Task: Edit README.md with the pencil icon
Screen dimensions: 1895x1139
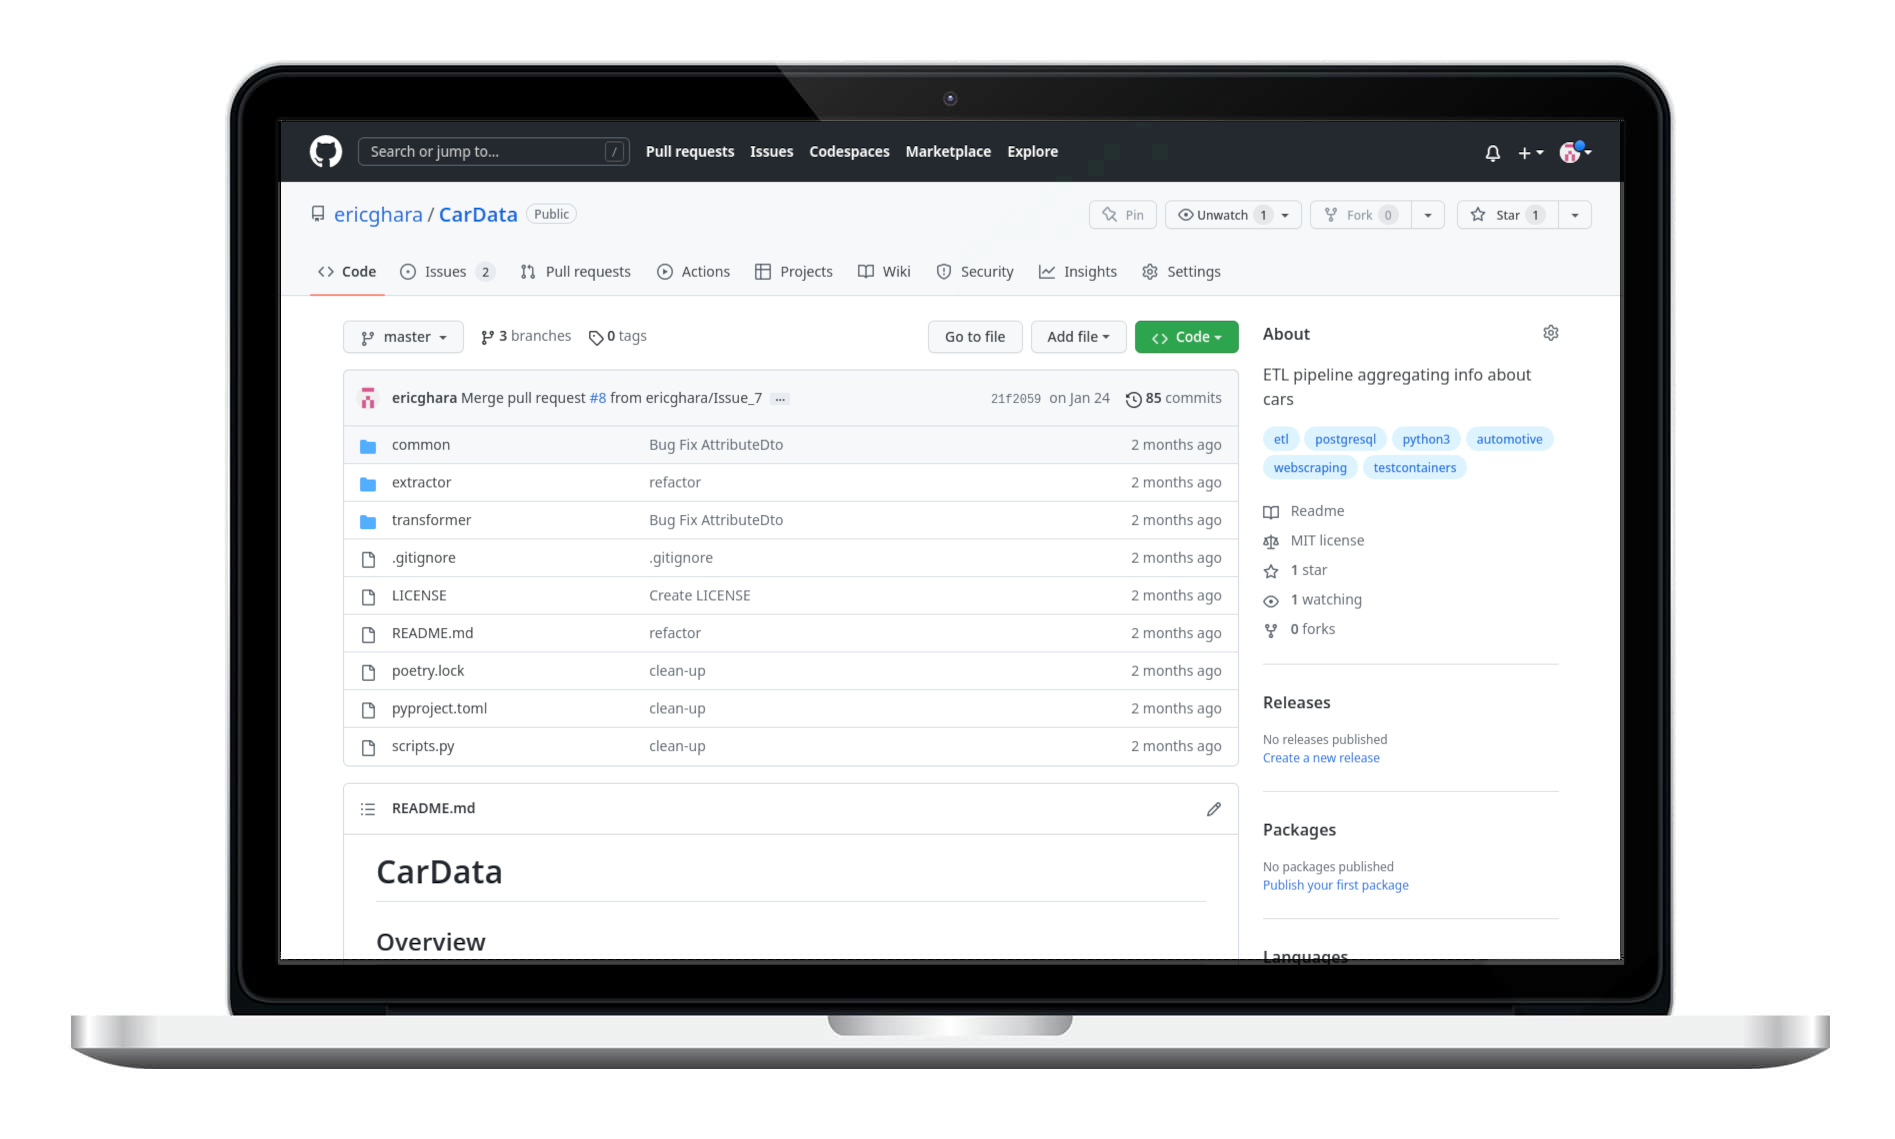Action: pos(1213,809)
